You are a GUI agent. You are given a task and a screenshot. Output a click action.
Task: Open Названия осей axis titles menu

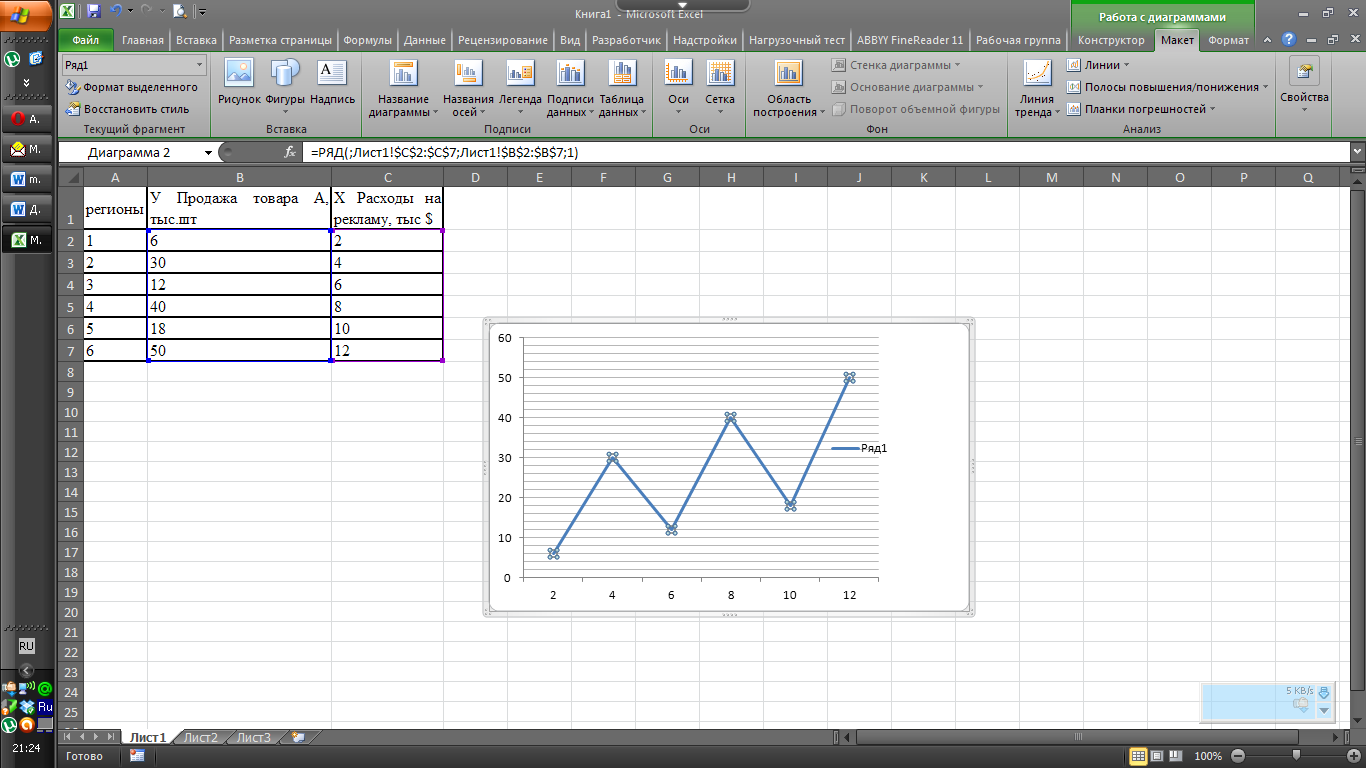[468, 88]
